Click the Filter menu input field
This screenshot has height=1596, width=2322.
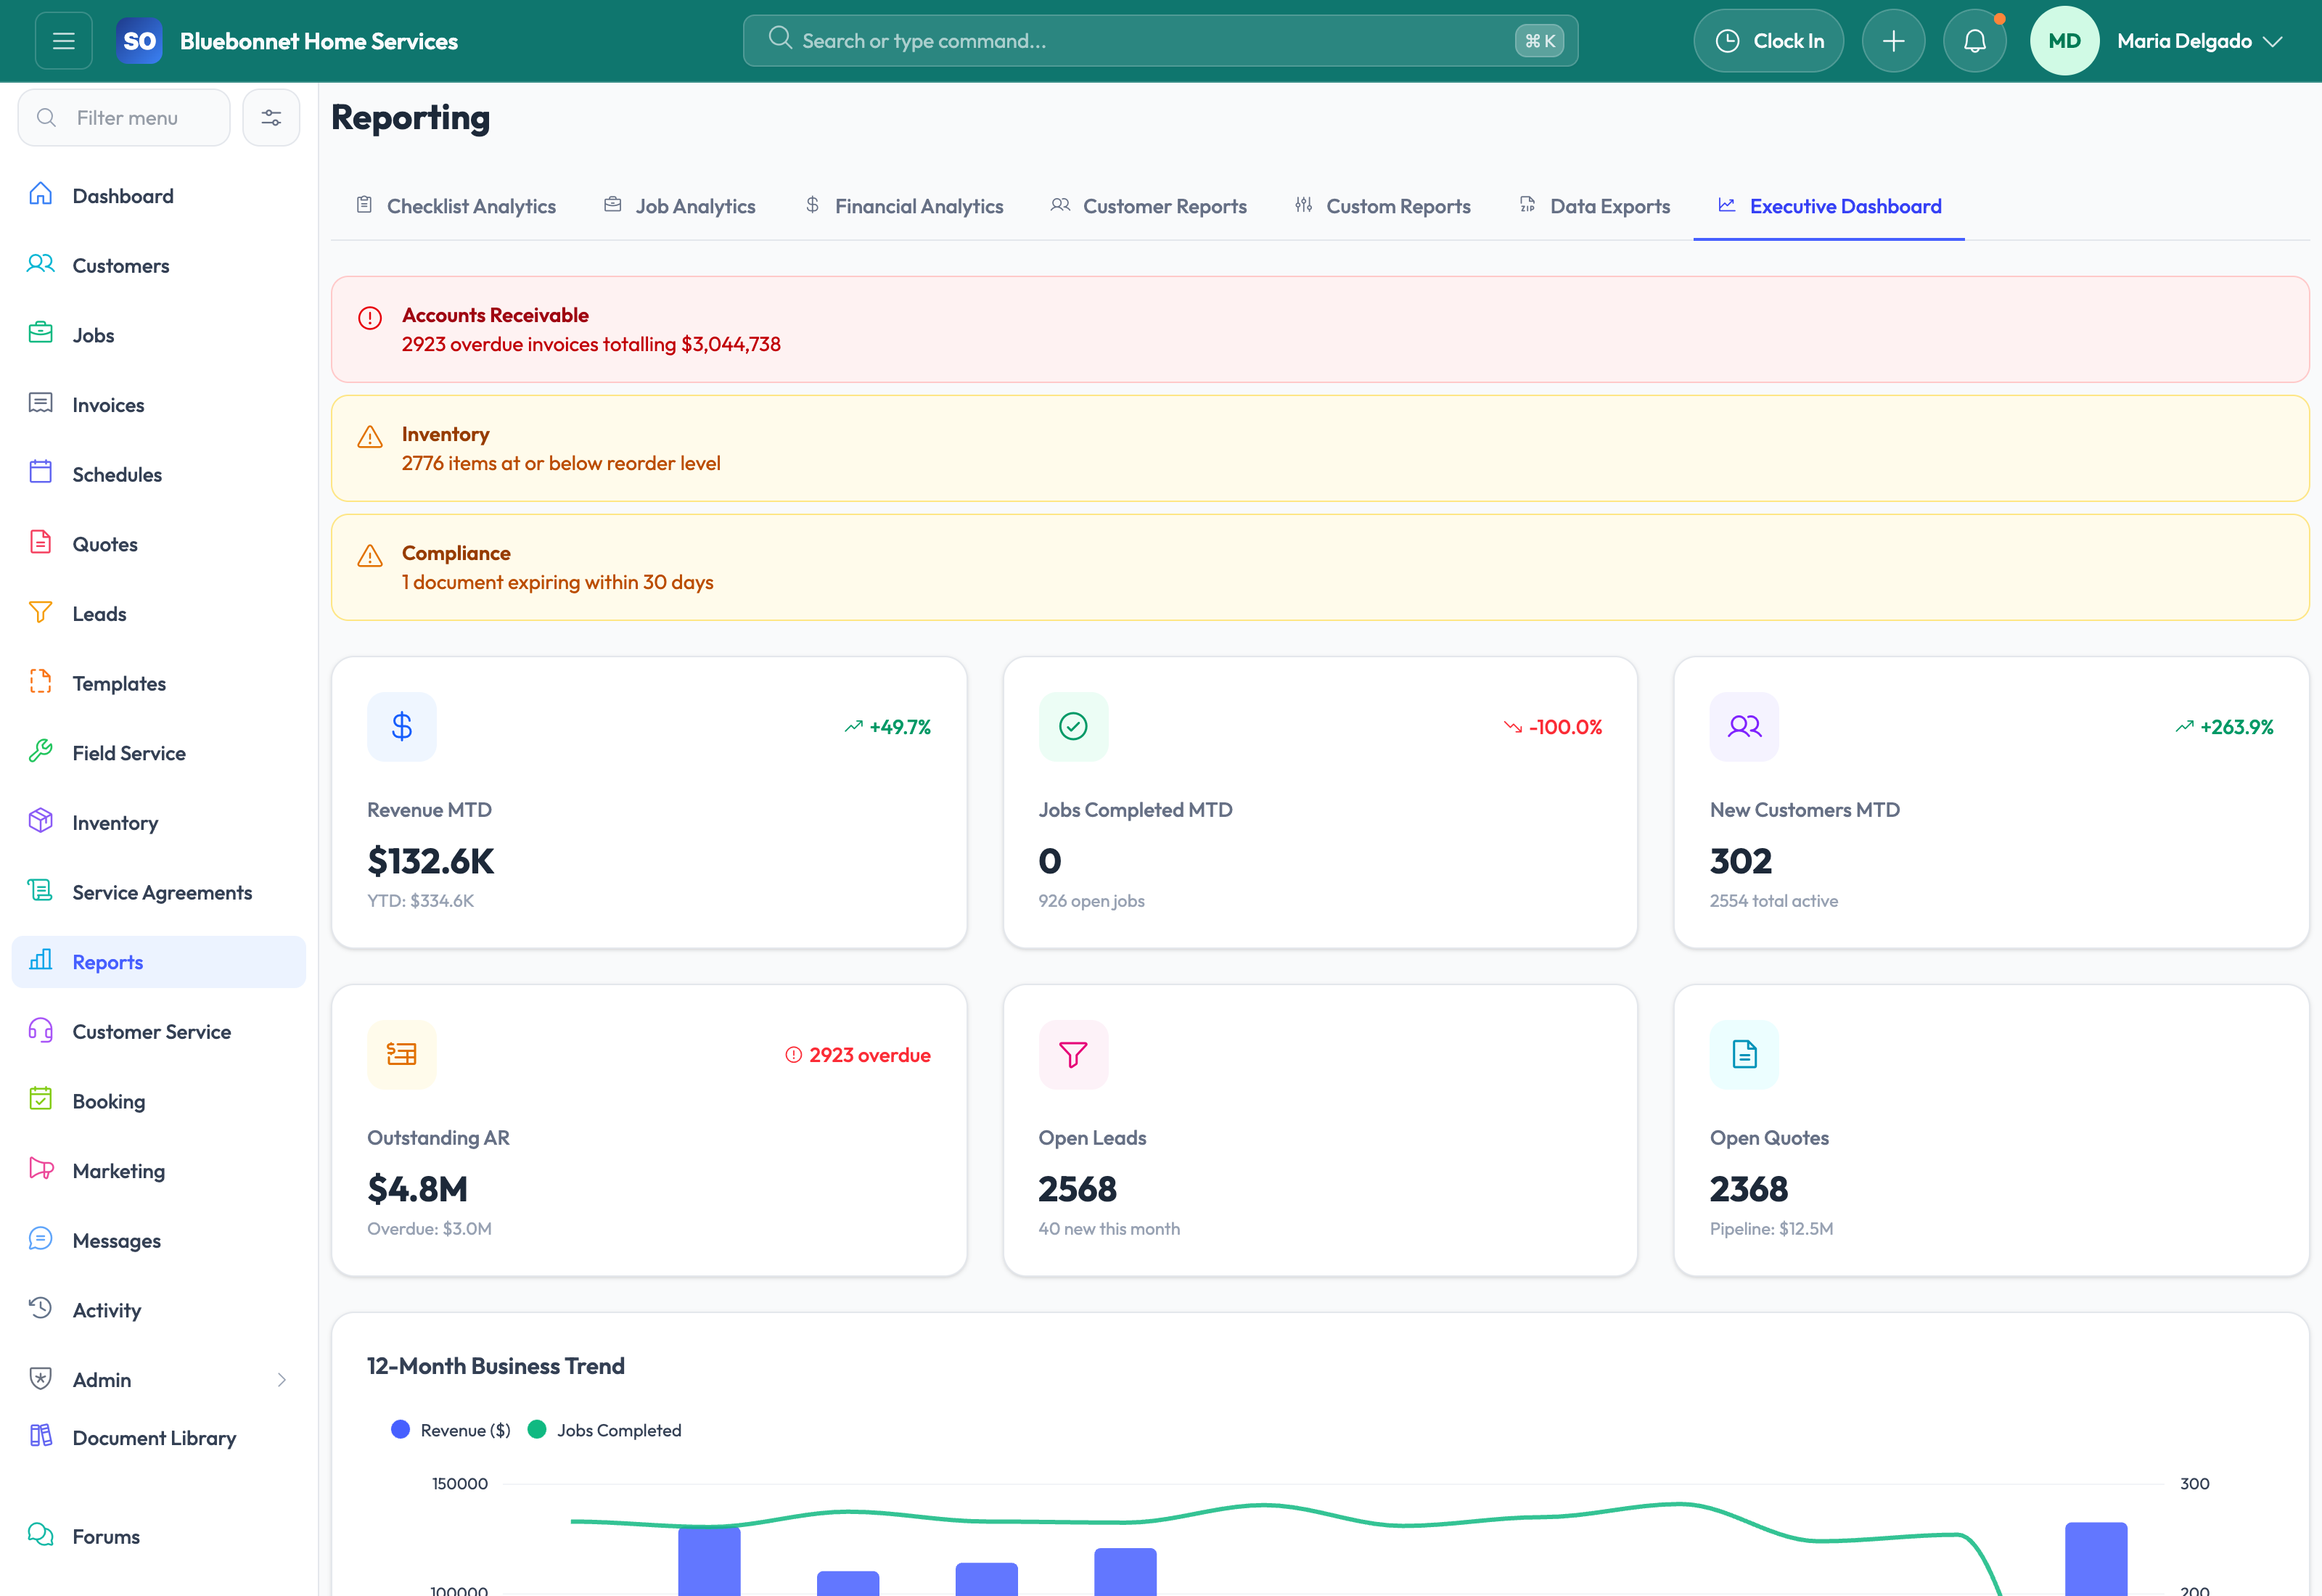click(124, 118)
